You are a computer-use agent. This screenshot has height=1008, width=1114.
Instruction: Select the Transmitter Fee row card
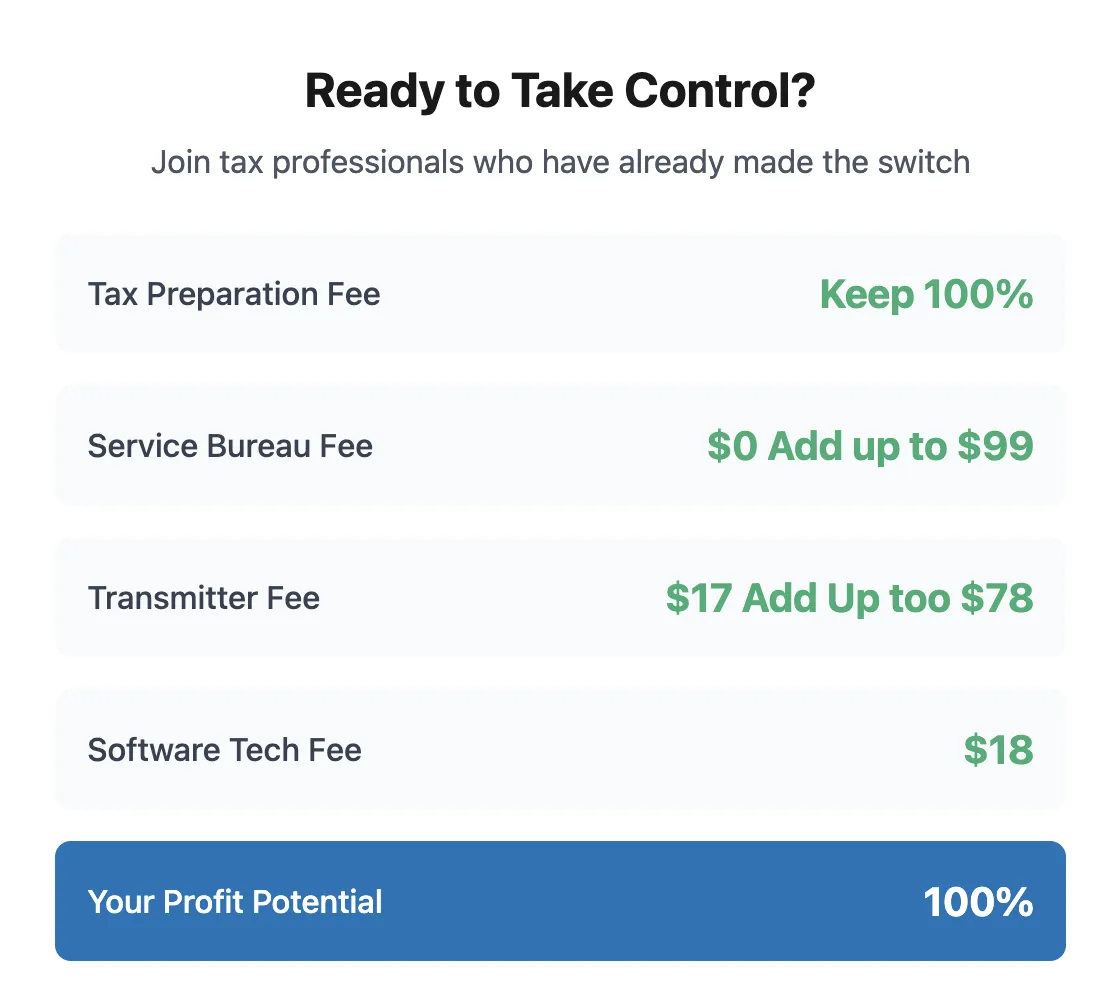click(560, 597)
